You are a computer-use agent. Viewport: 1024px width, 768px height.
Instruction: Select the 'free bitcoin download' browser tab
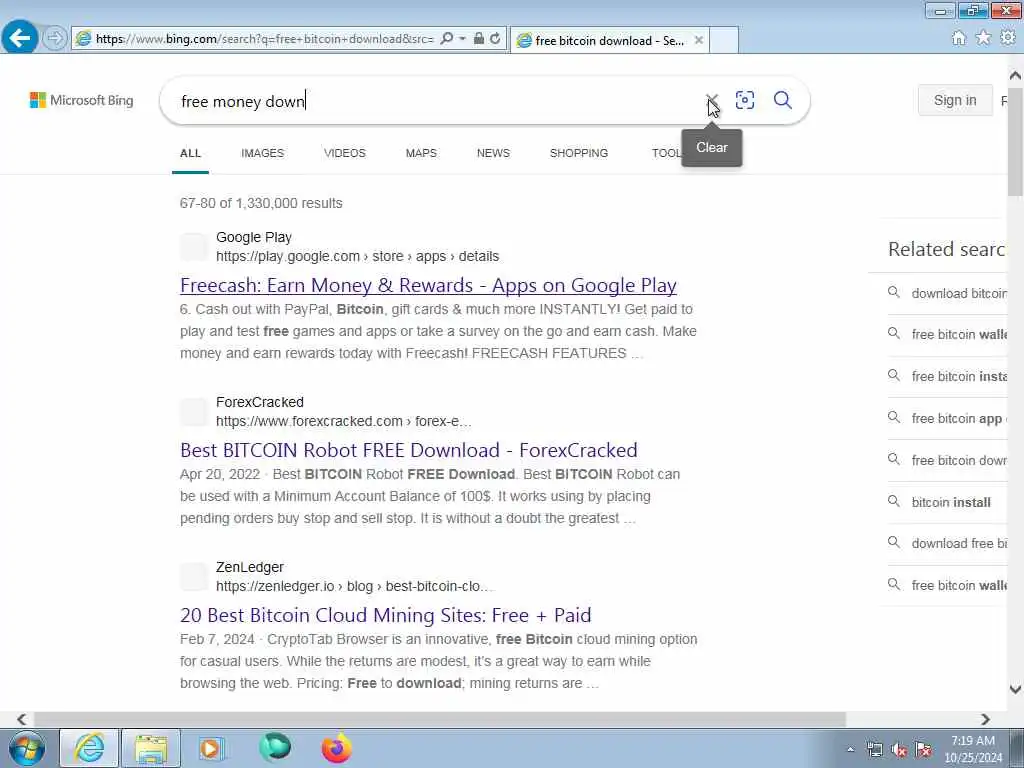pyautogui.click(x=609, y=40)
